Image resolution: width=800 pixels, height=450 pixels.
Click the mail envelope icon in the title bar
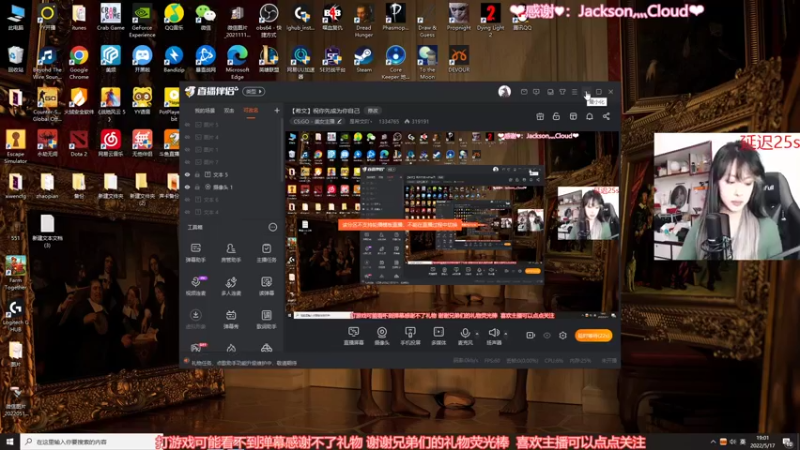[524, 92]
